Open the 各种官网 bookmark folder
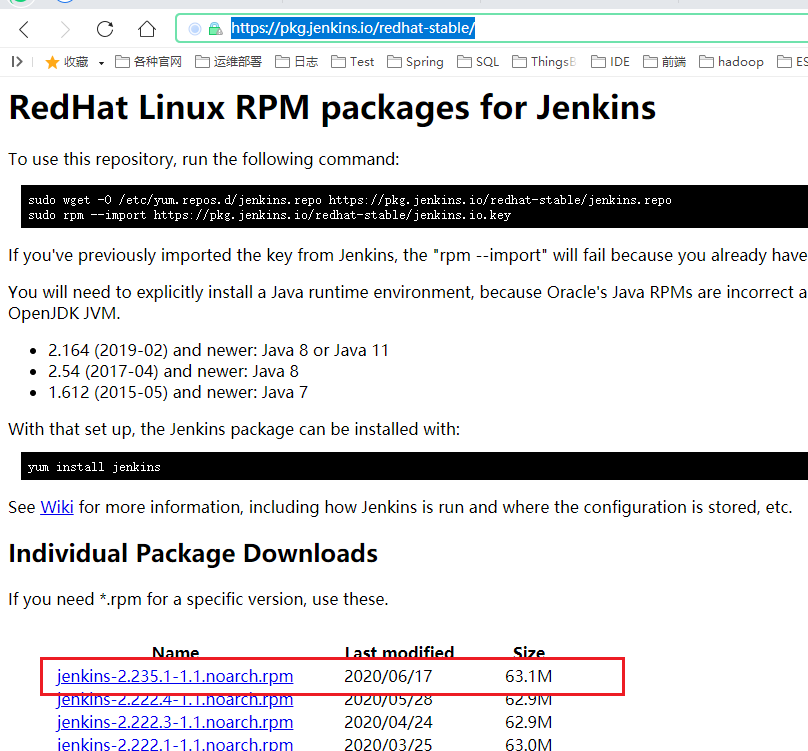 148,62
